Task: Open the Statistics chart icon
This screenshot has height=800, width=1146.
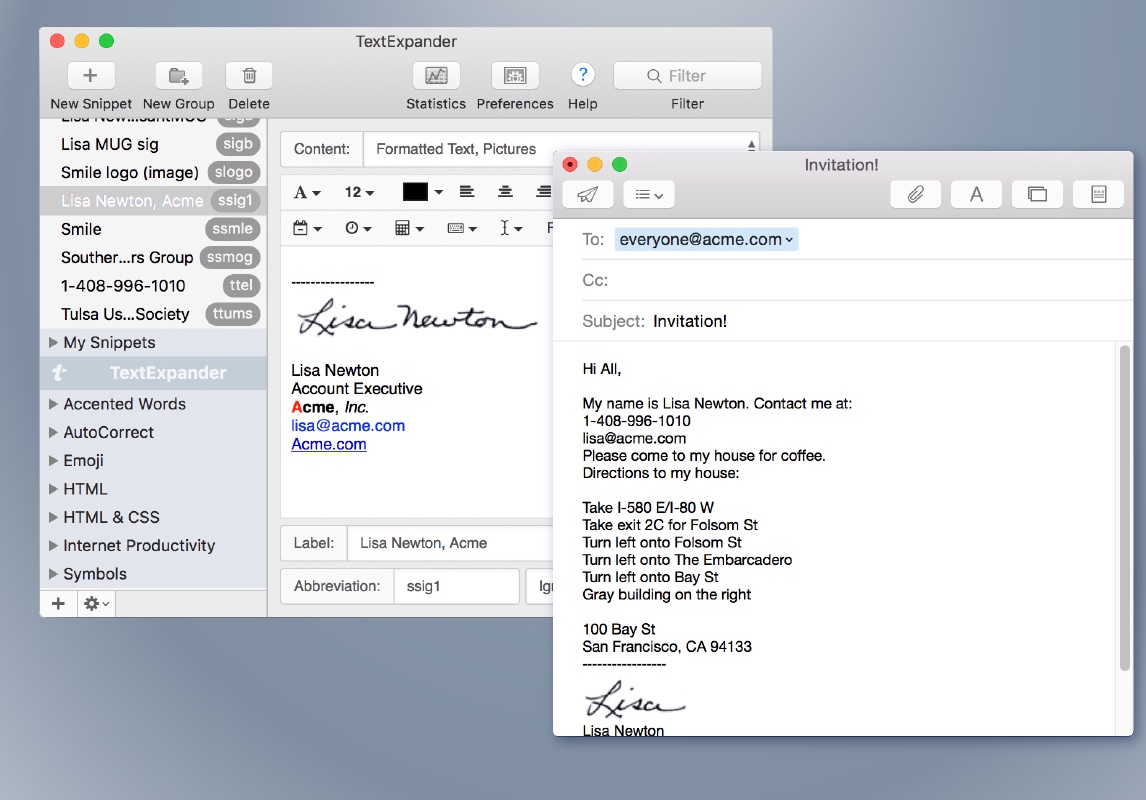Action: coord(436,76)
